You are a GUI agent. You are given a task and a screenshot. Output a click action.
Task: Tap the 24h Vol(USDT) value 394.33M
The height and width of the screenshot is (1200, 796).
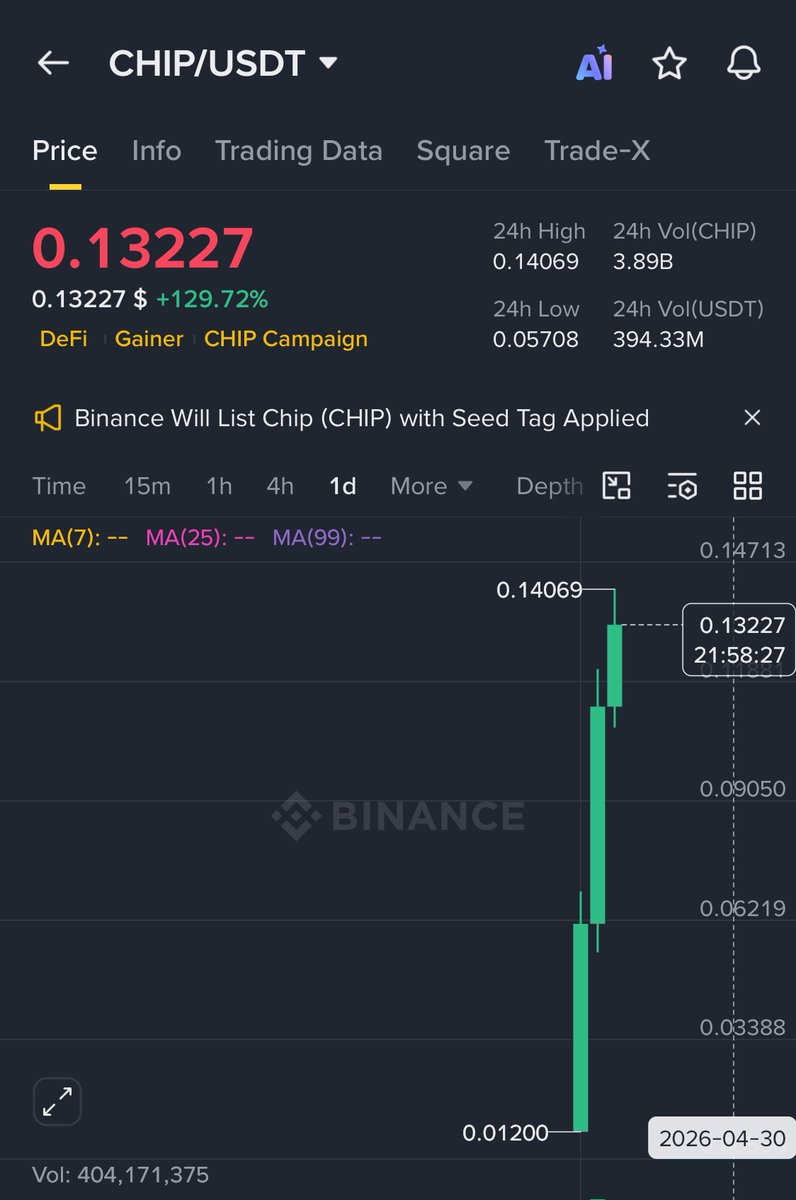click(x=658, y=340)
